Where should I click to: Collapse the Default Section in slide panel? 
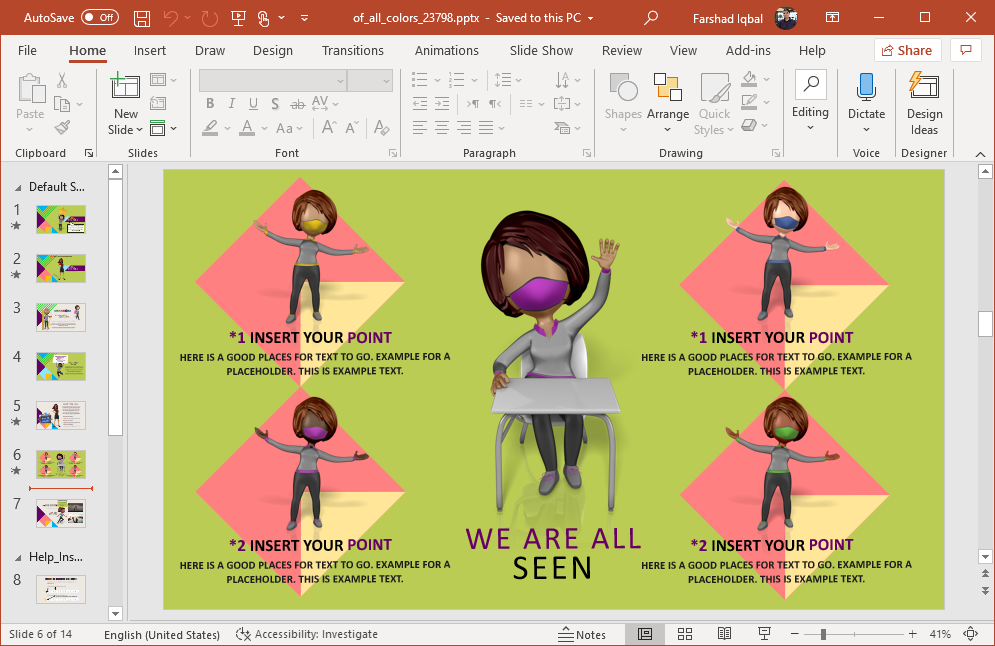(x=18, y=187)
